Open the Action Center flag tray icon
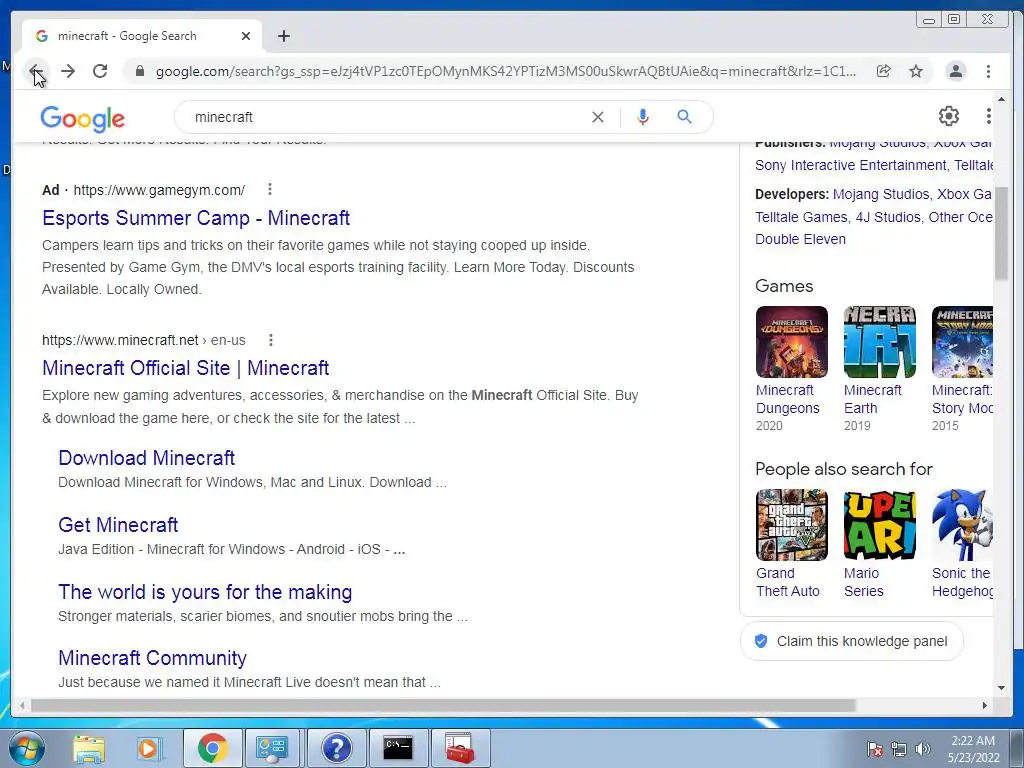This screenshot has width=1024, height=768. click(x=875, y=749)
